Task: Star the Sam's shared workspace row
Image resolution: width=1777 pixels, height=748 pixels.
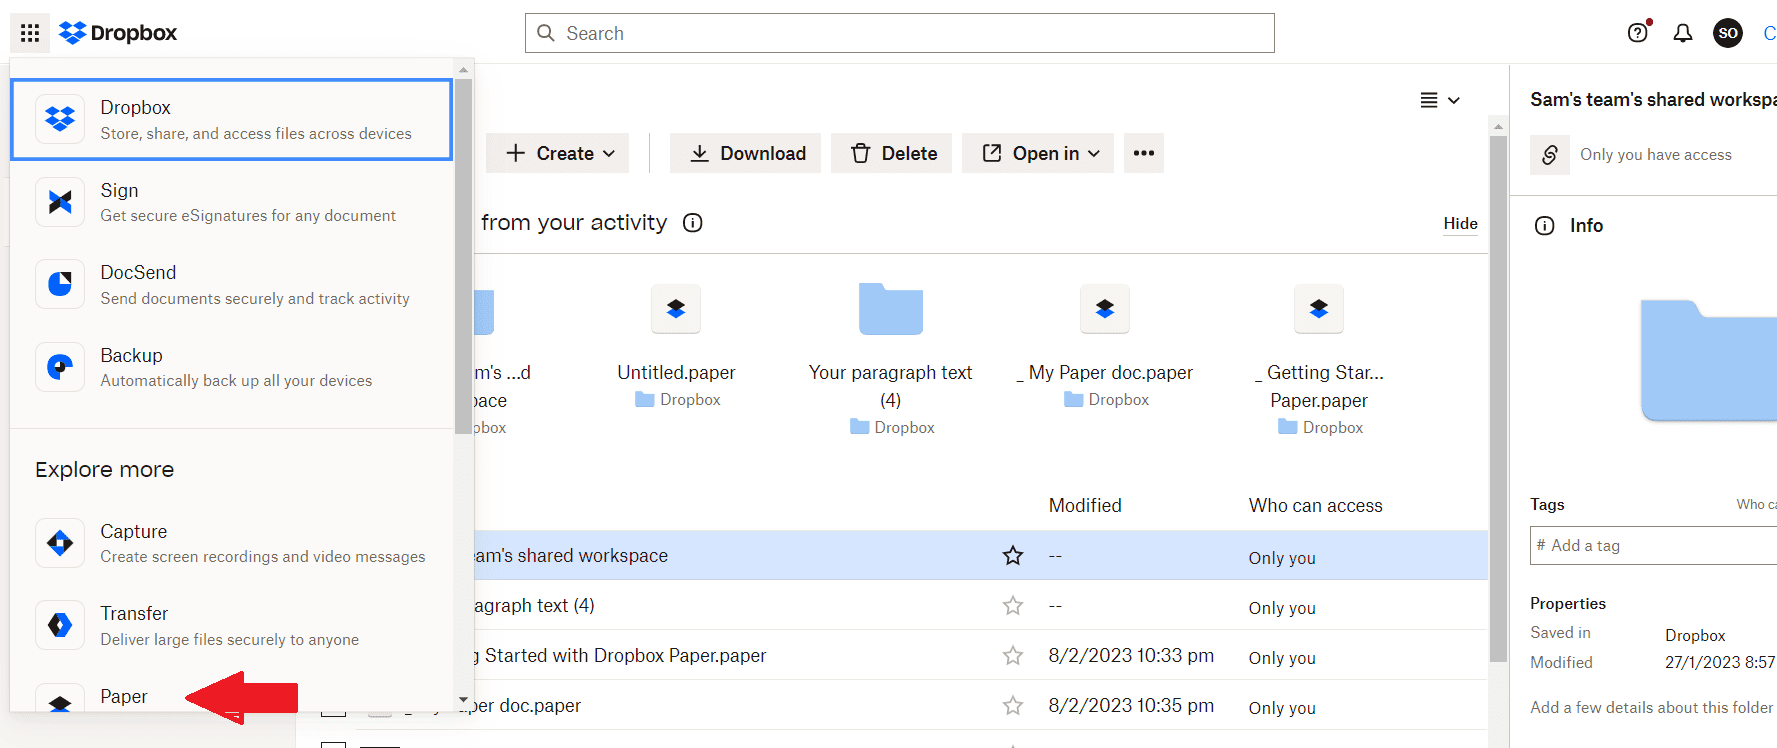Action: pyautogui.click(x=1013, y=555)
